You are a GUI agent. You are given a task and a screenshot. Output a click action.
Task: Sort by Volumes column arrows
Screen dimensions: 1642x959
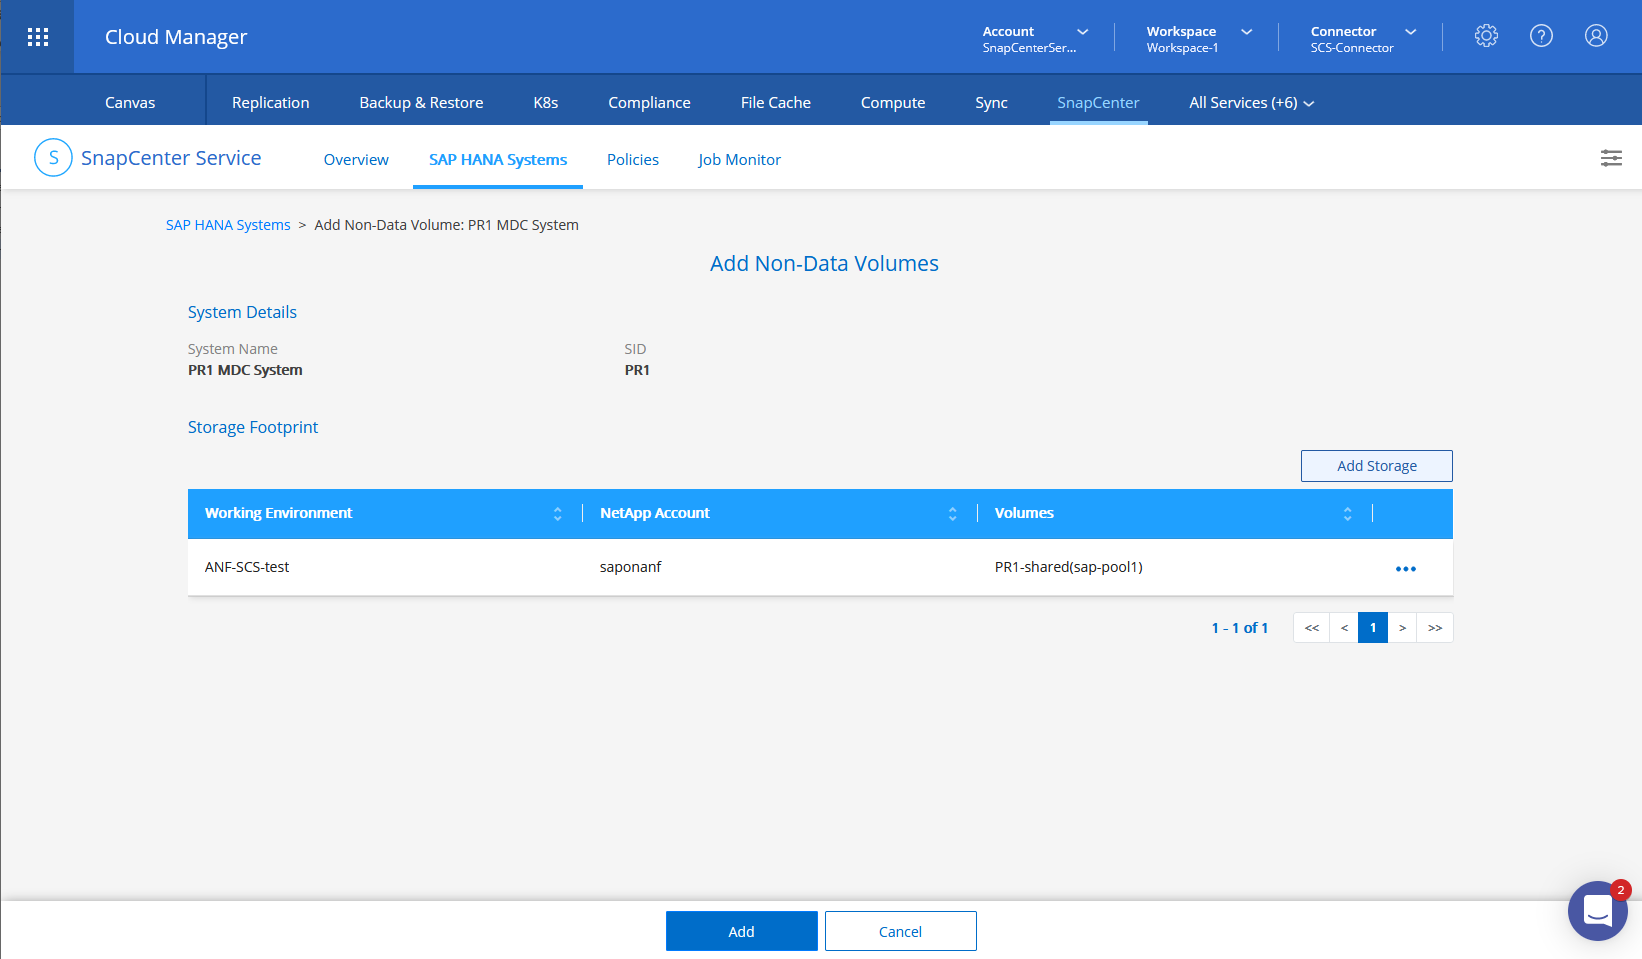(1348, 514)
